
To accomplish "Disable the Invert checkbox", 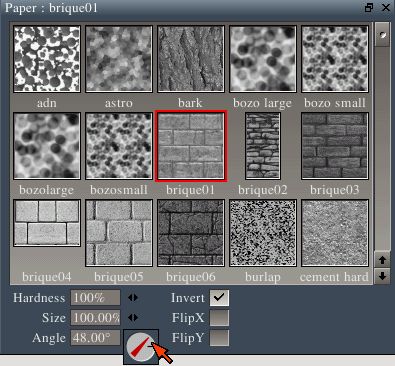I will pyautogui.click(x=219, y=298).
